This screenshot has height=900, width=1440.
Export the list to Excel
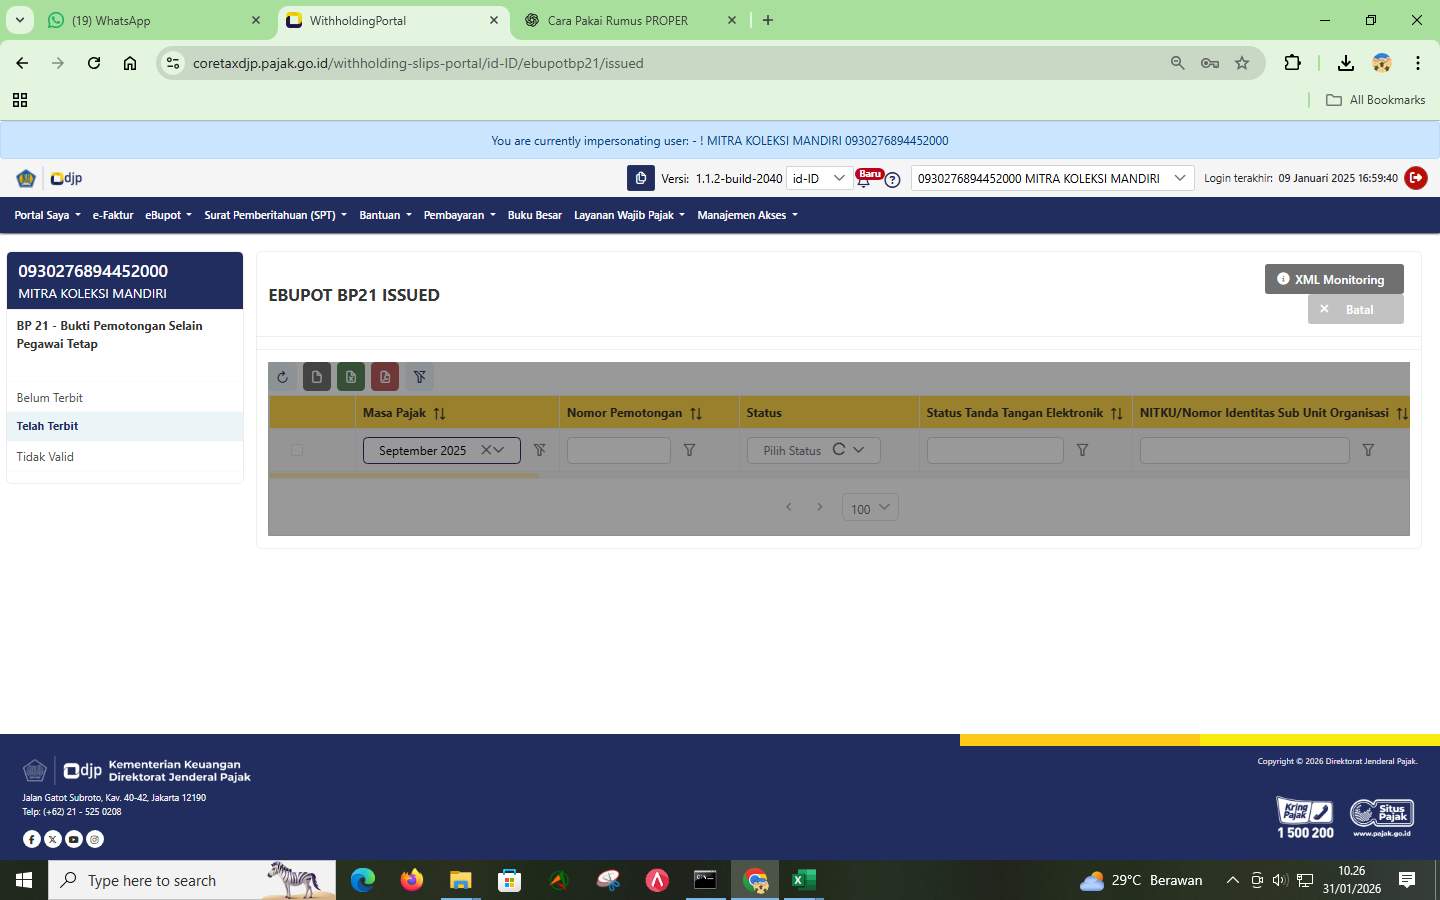click(x=351, y=377)
